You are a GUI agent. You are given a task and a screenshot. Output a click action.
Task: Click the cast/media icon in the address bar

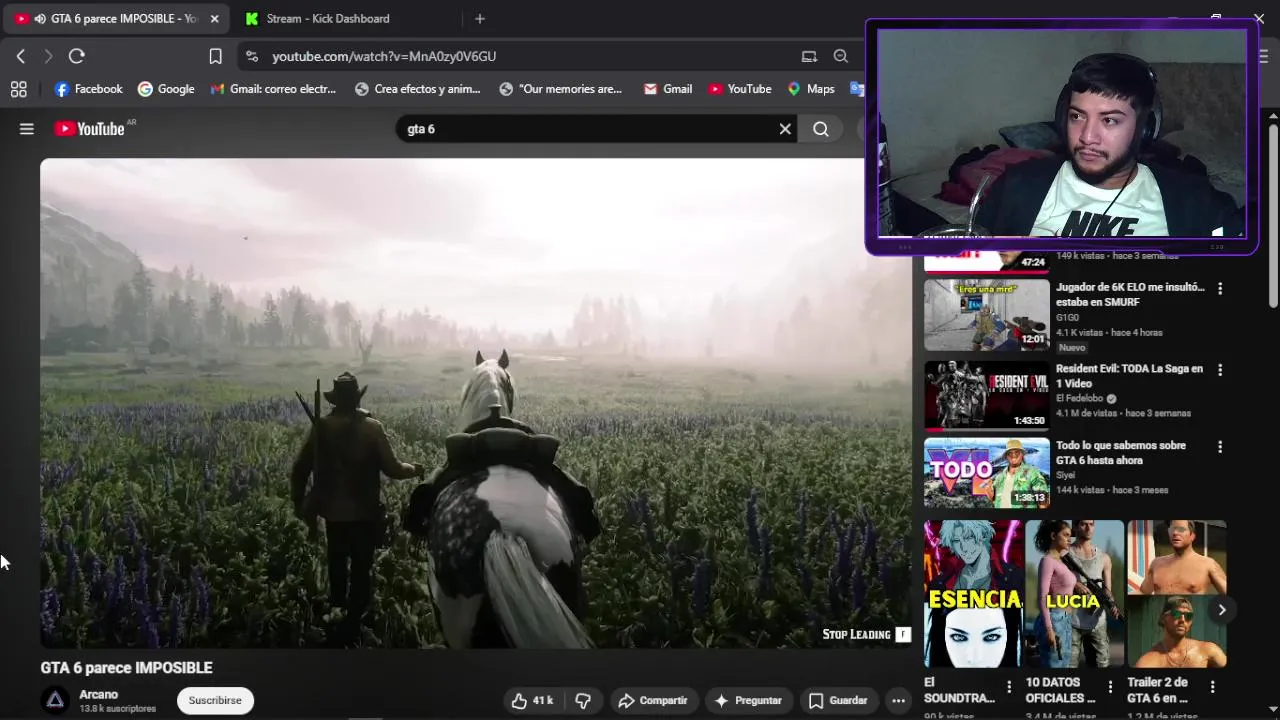(809, 56)
